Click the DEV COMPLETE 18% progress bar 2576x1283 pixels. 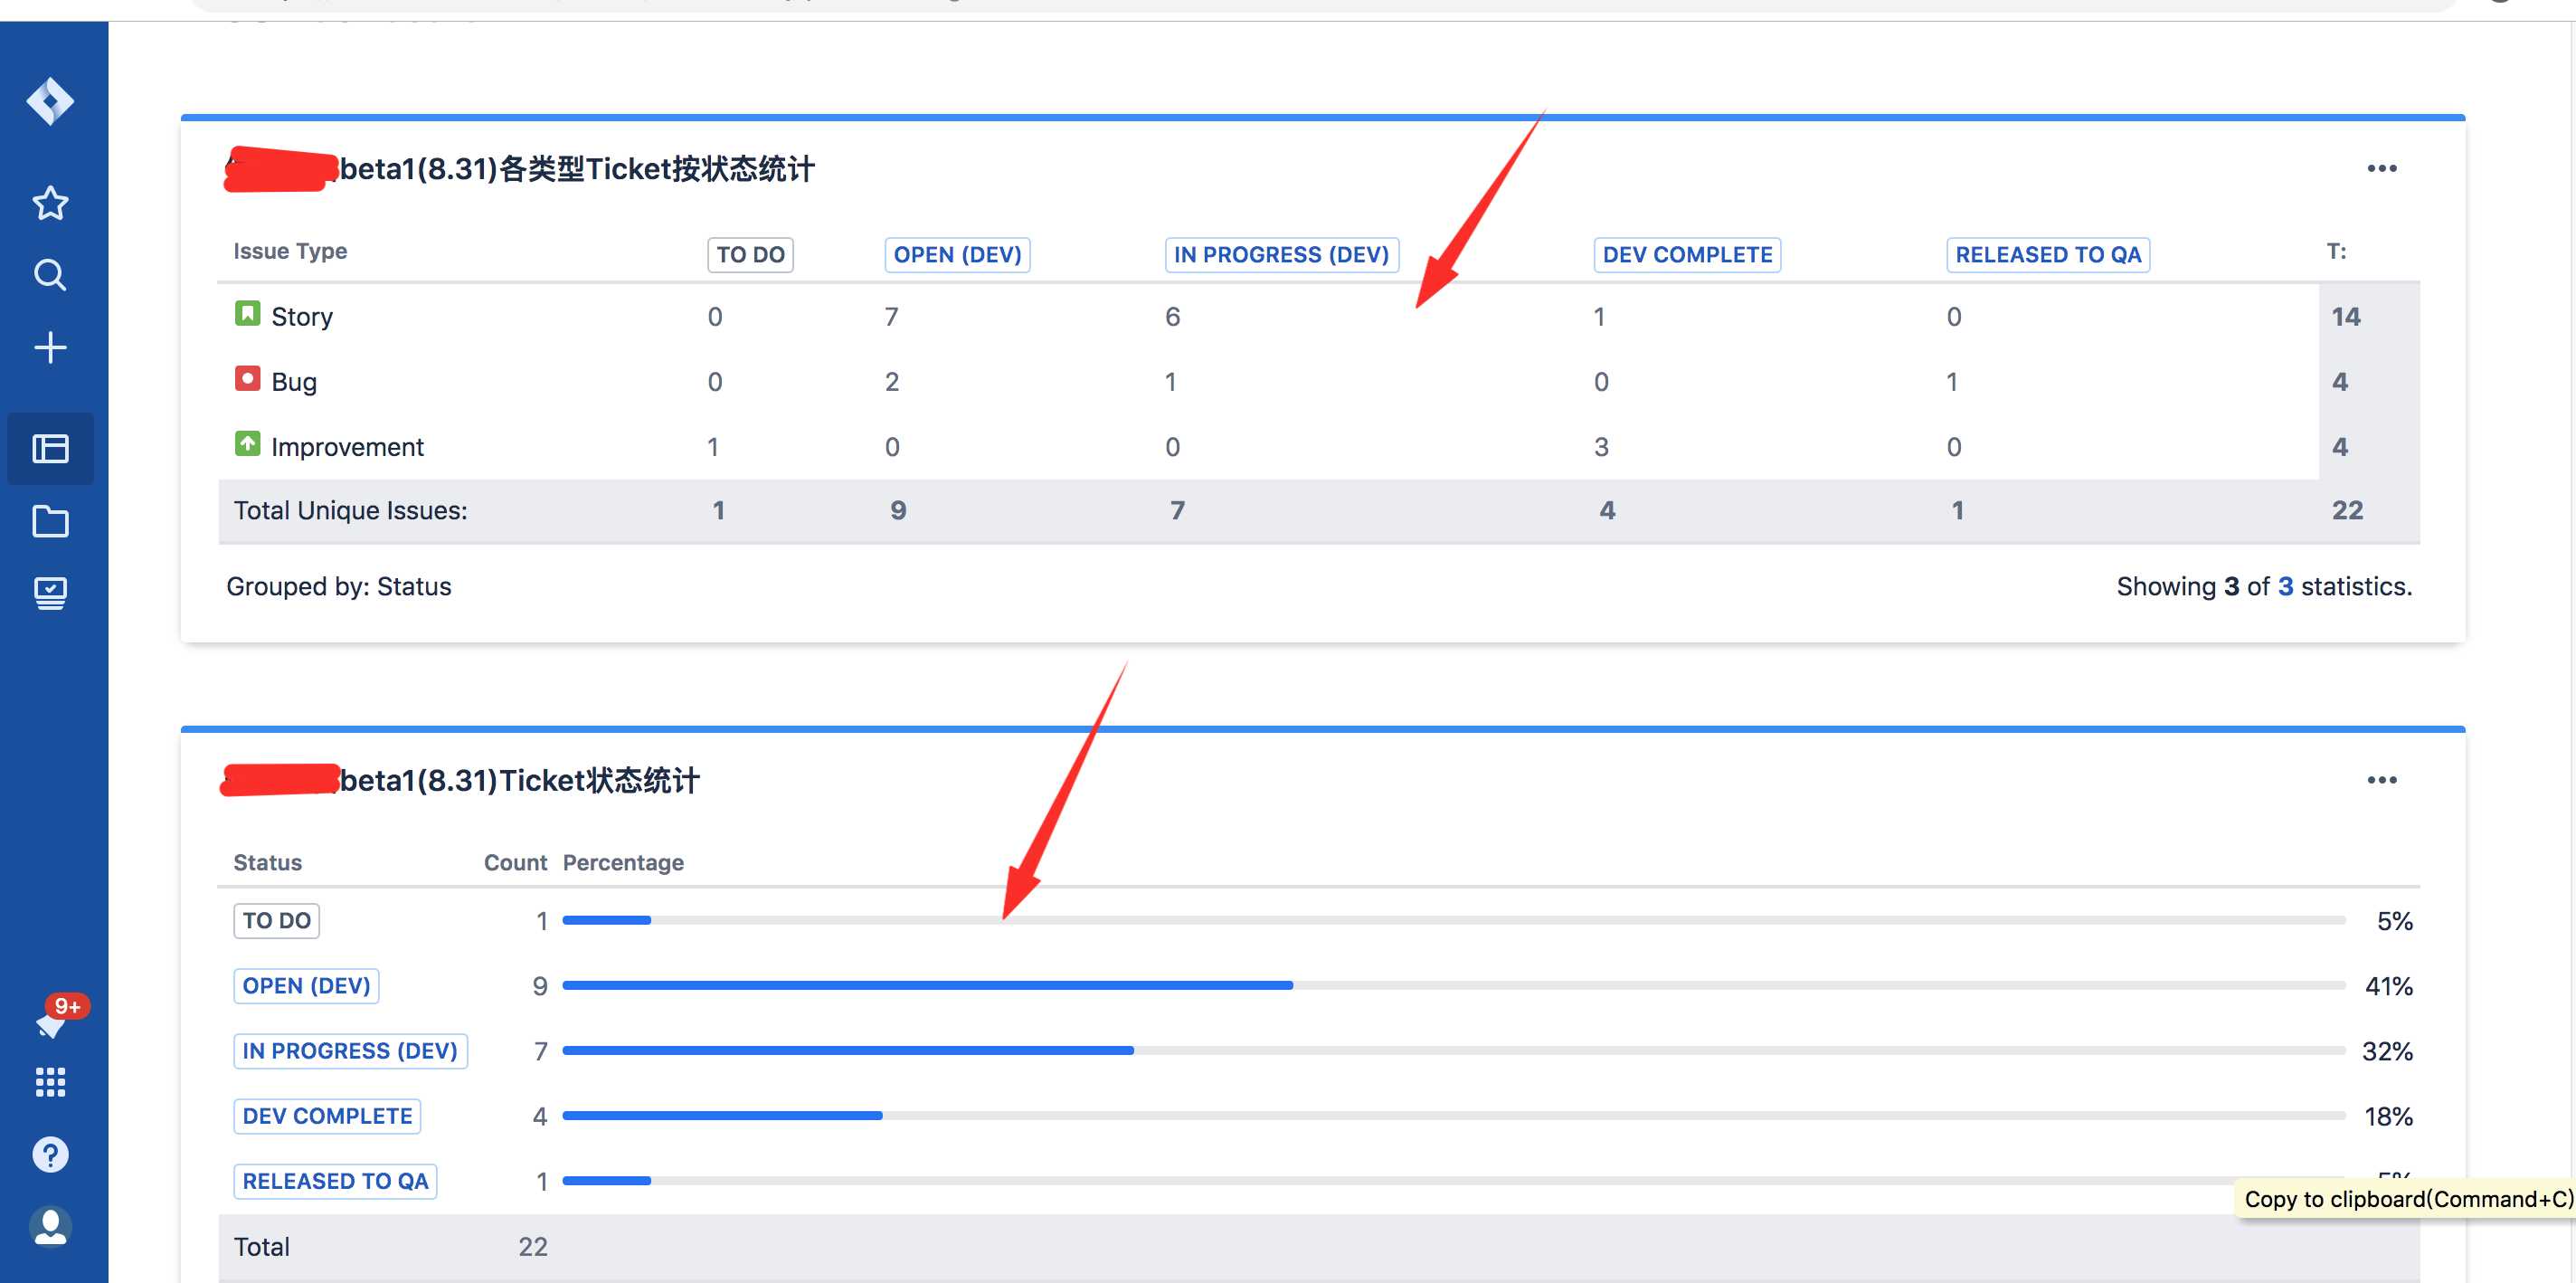pos(1453,1115)
